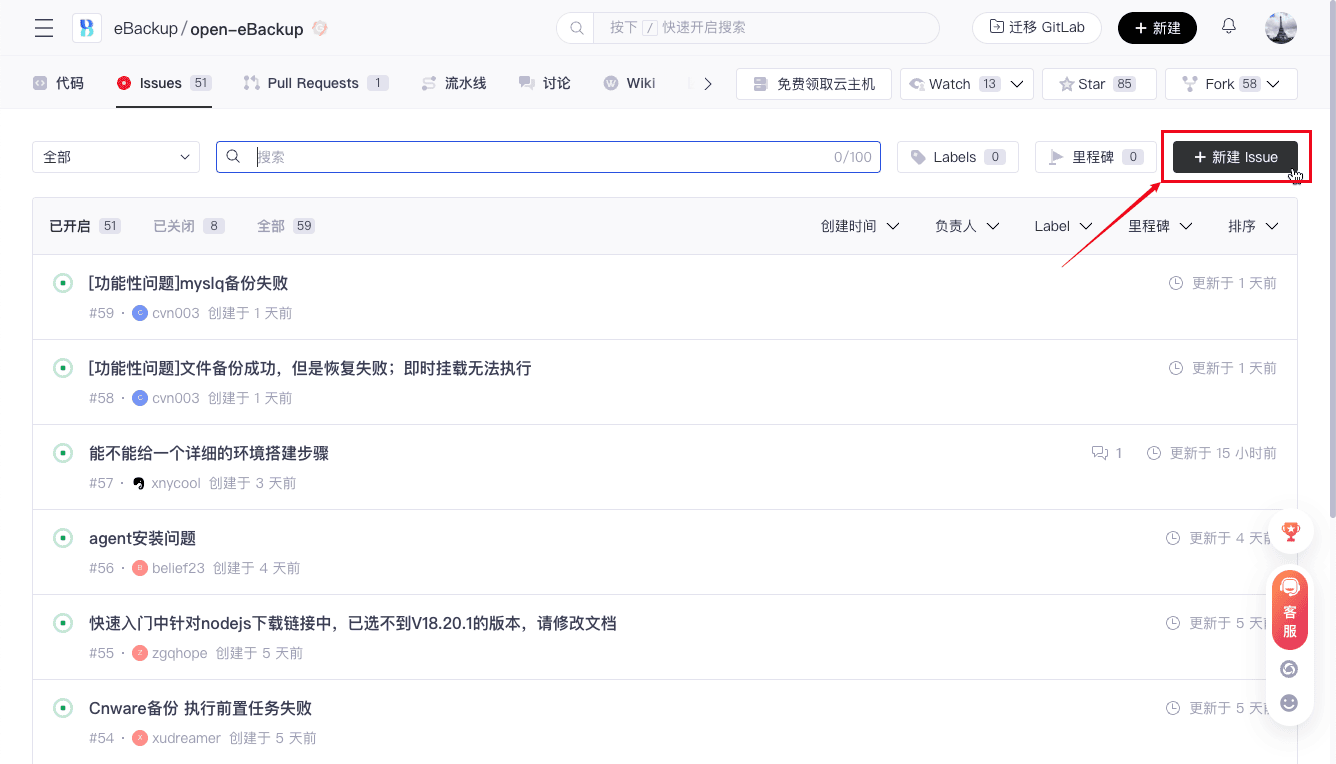Open the 客服 customer service widget

click(1289, 610)
